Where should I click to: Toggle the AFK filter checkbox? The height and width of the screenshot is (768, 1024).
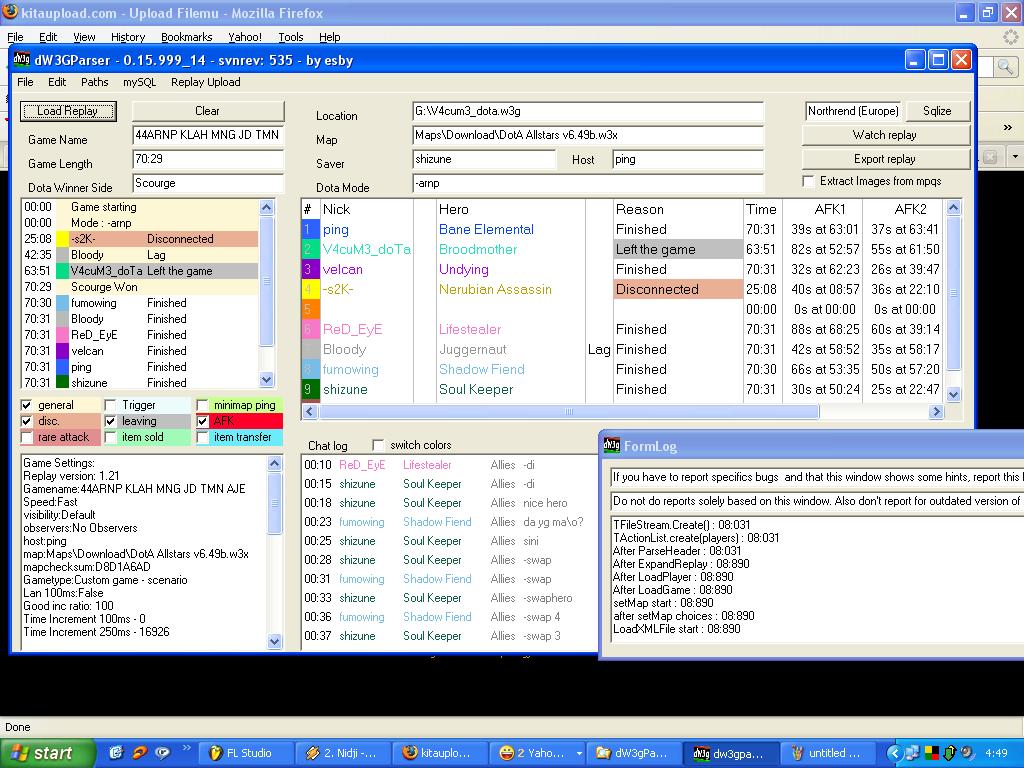point(202,421)
